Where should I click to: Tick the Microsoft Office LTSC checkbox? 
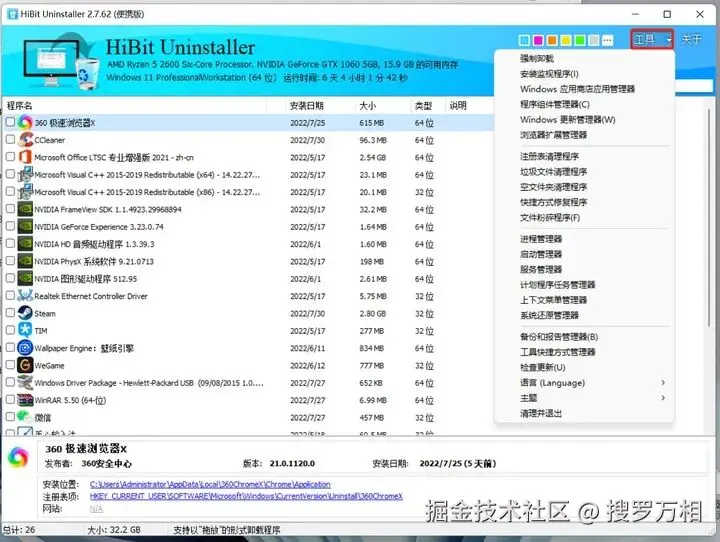coord(10,157)
